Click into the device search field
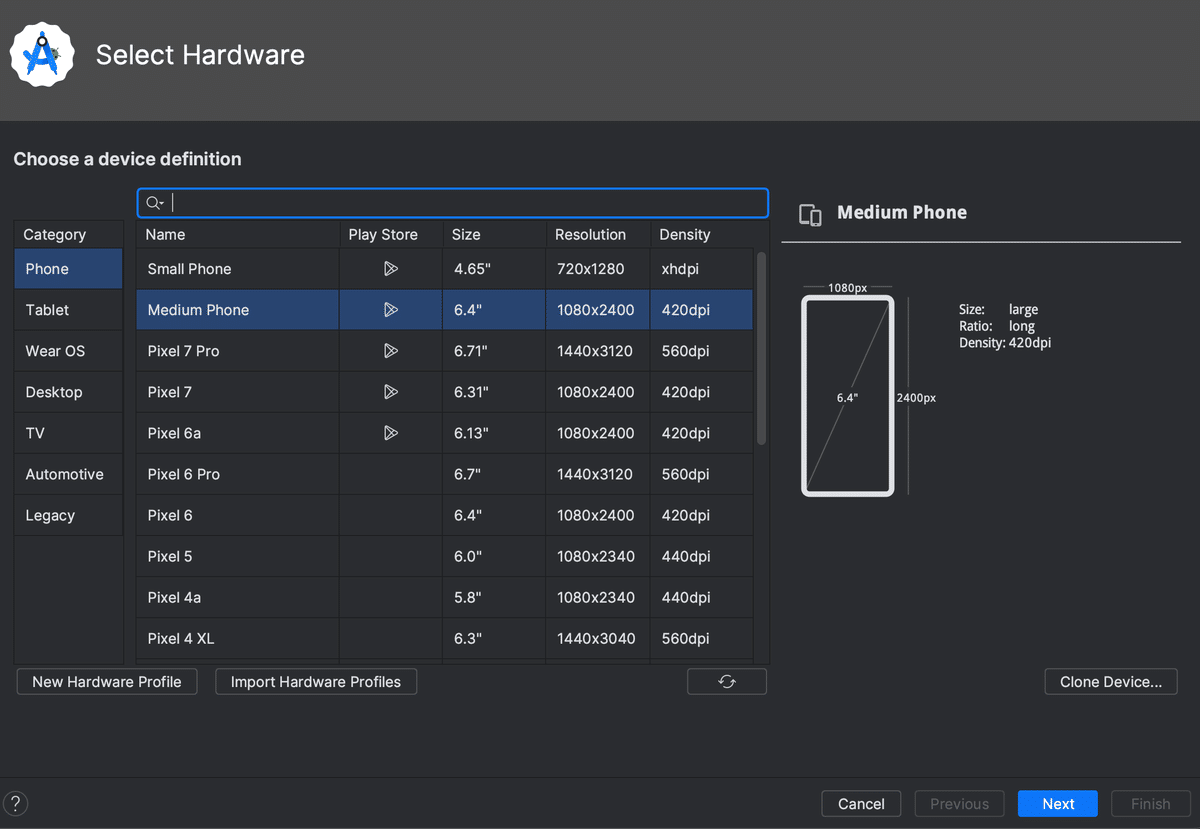Screen dimensions: 1200x829 (x=453, y=203)
